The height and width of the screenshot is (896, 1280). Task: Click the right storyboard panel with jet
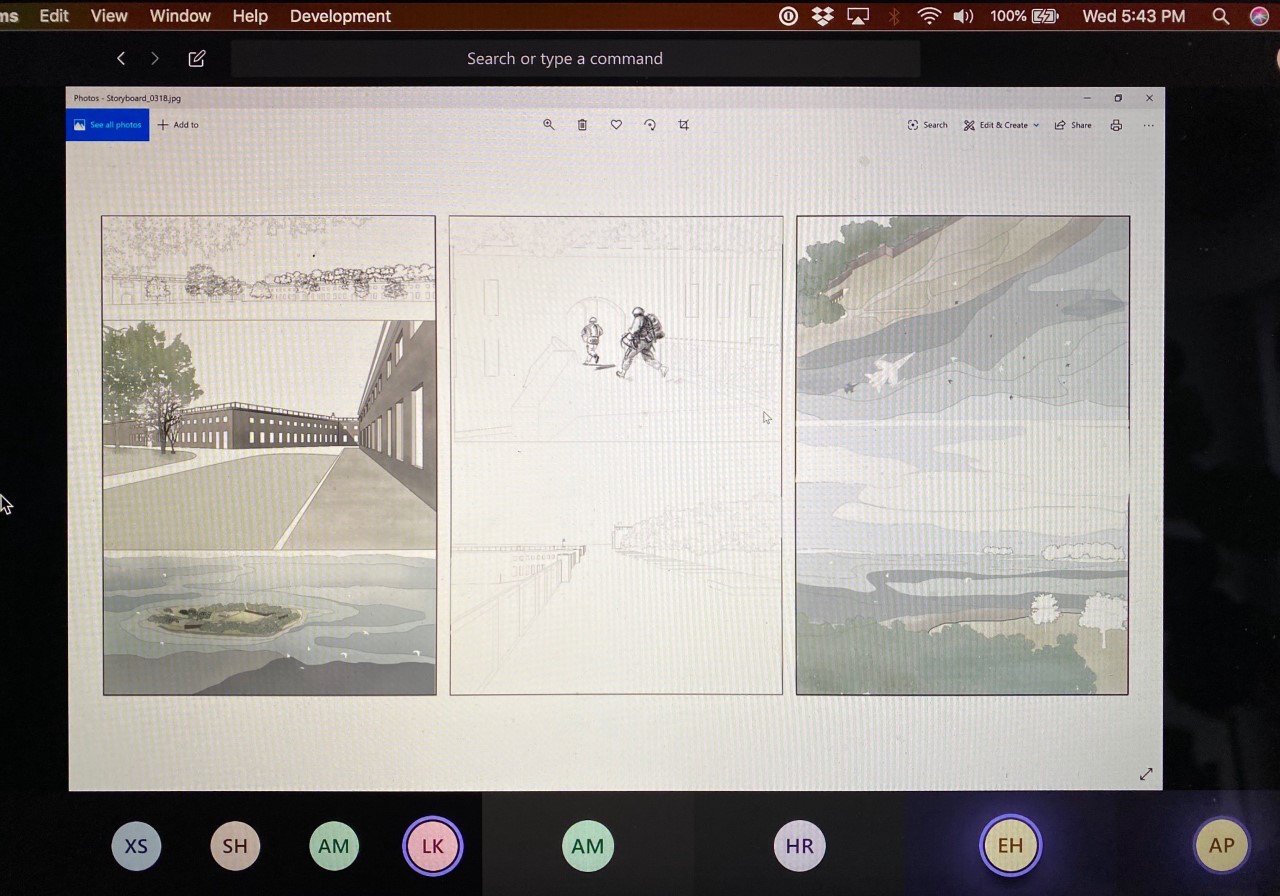pos(962,455)
